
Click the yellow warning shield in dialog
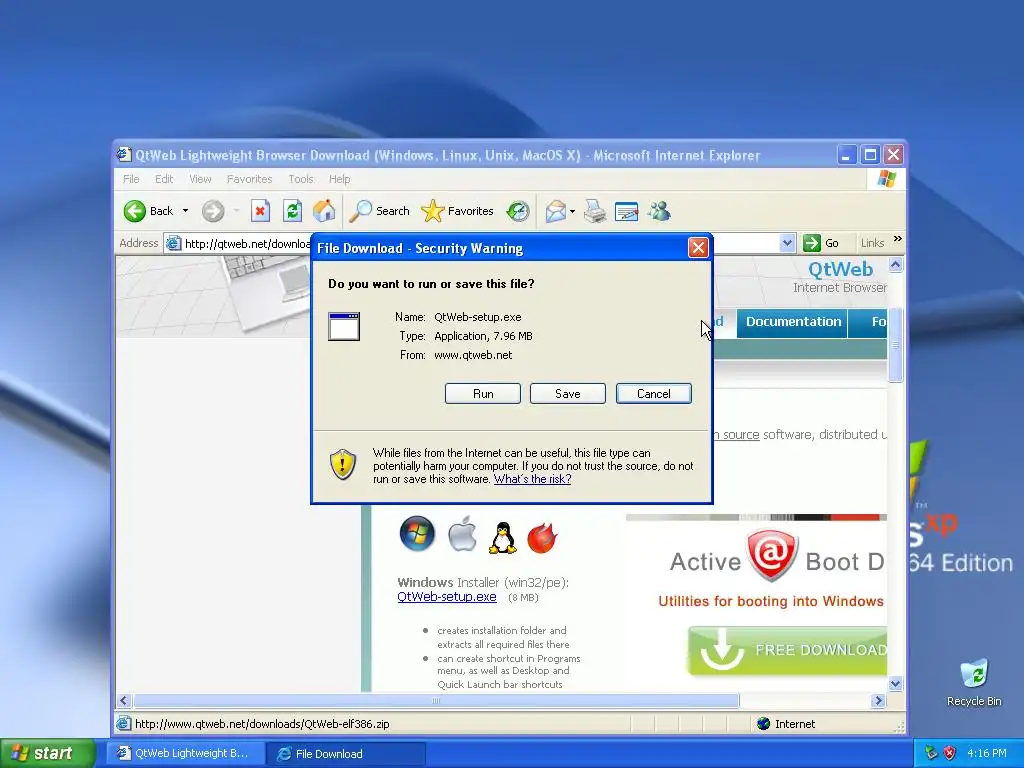[343, 464]
